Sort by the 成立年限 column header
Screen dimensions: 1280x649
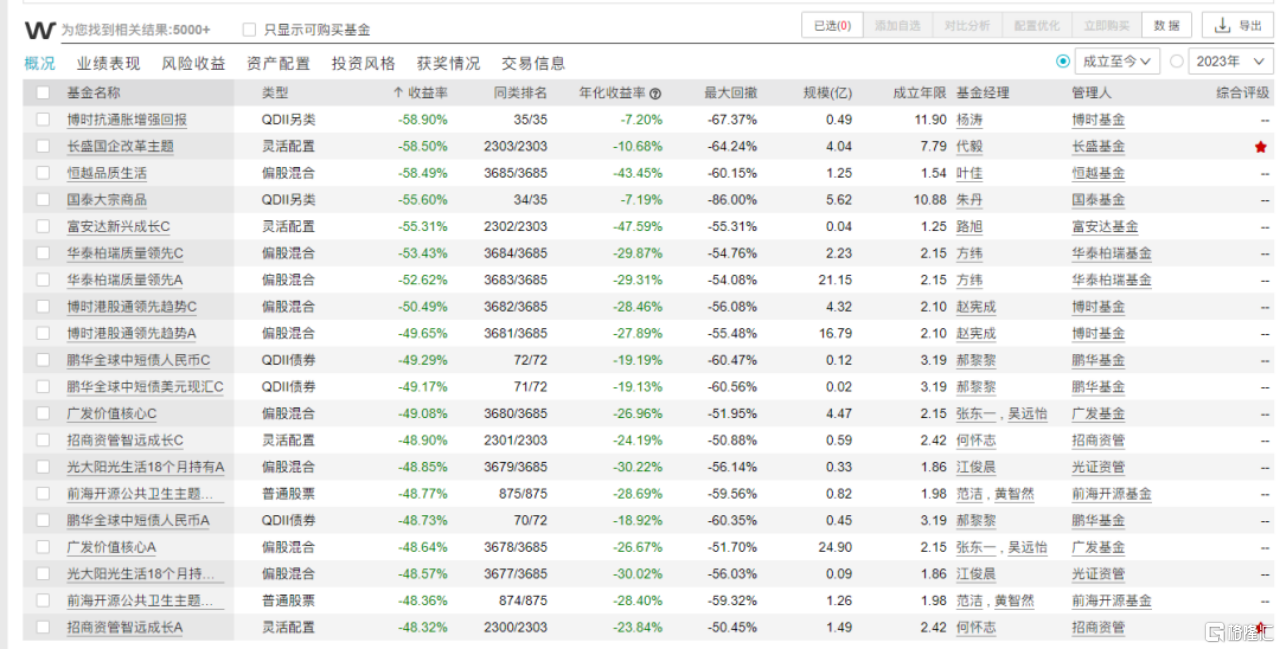[919, 93]
